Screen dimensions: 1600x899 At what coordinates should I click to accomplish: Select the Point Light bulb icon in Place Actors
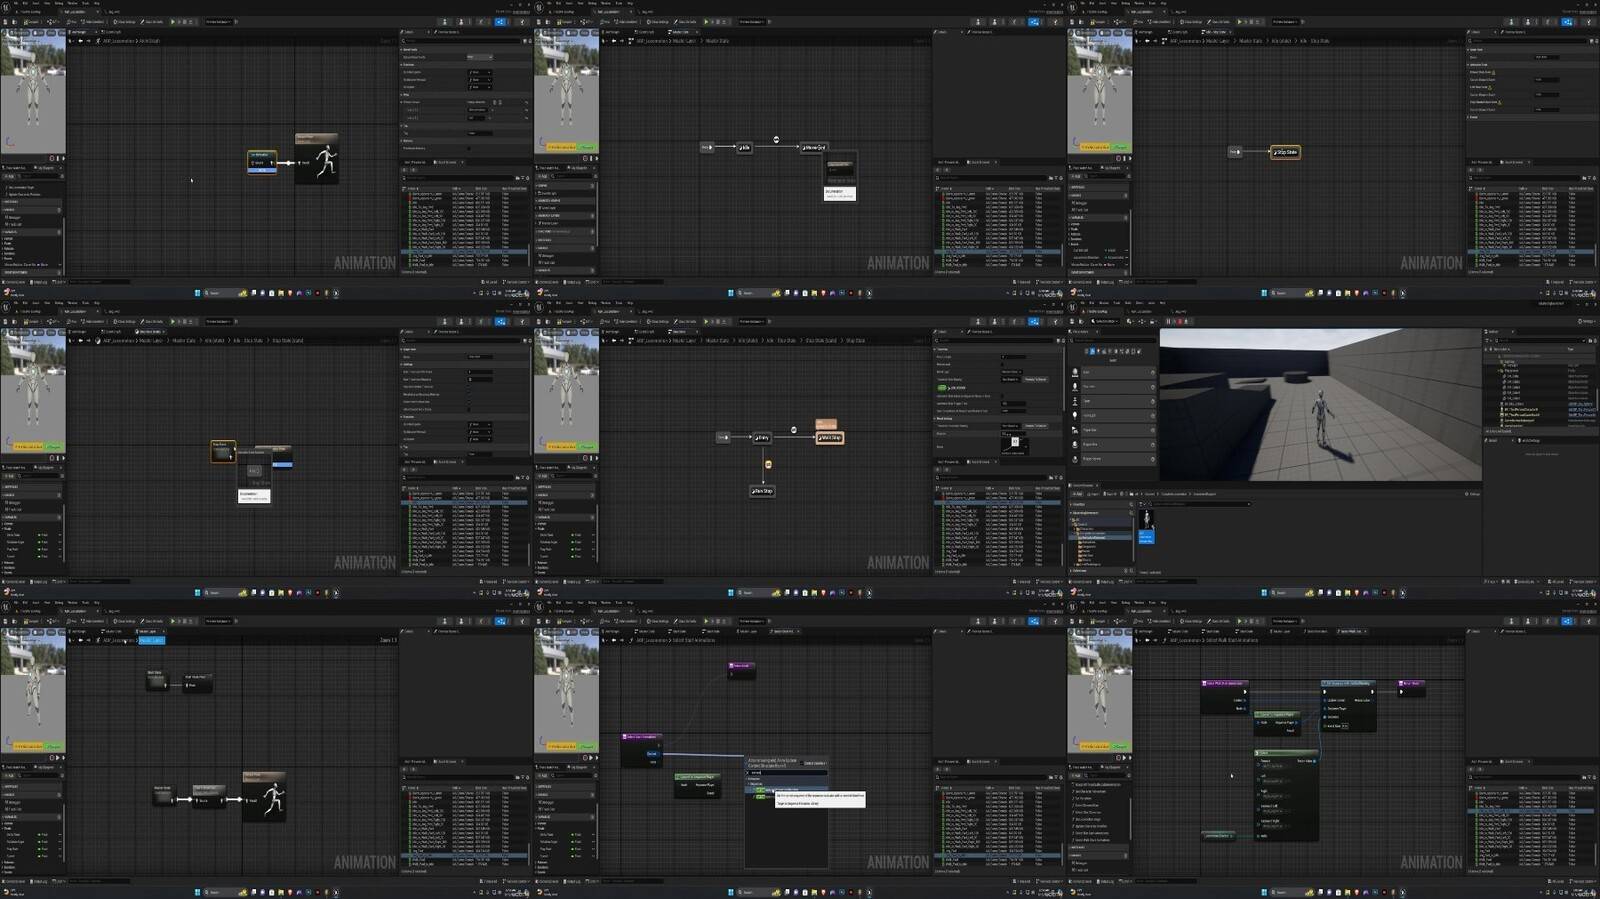tap(1075, 415)
